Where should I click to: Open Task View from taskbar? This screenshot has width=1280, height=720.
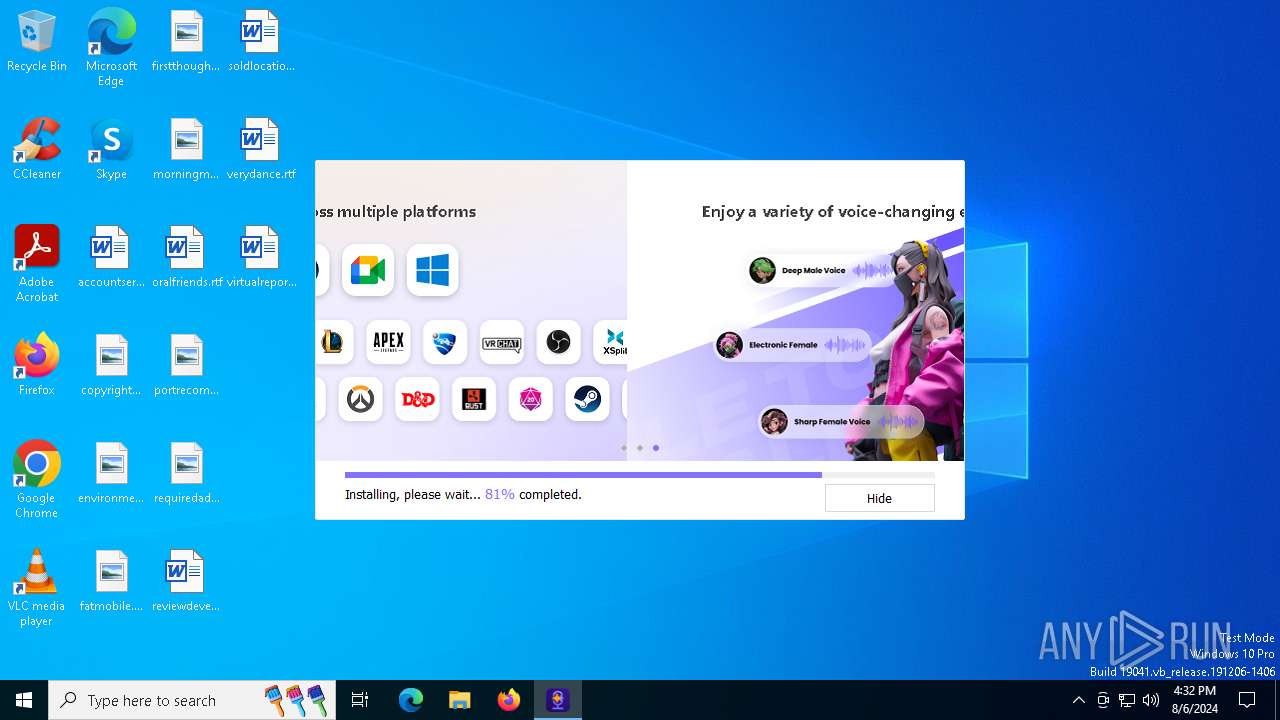pyautogui.click(x=360, y=700)
